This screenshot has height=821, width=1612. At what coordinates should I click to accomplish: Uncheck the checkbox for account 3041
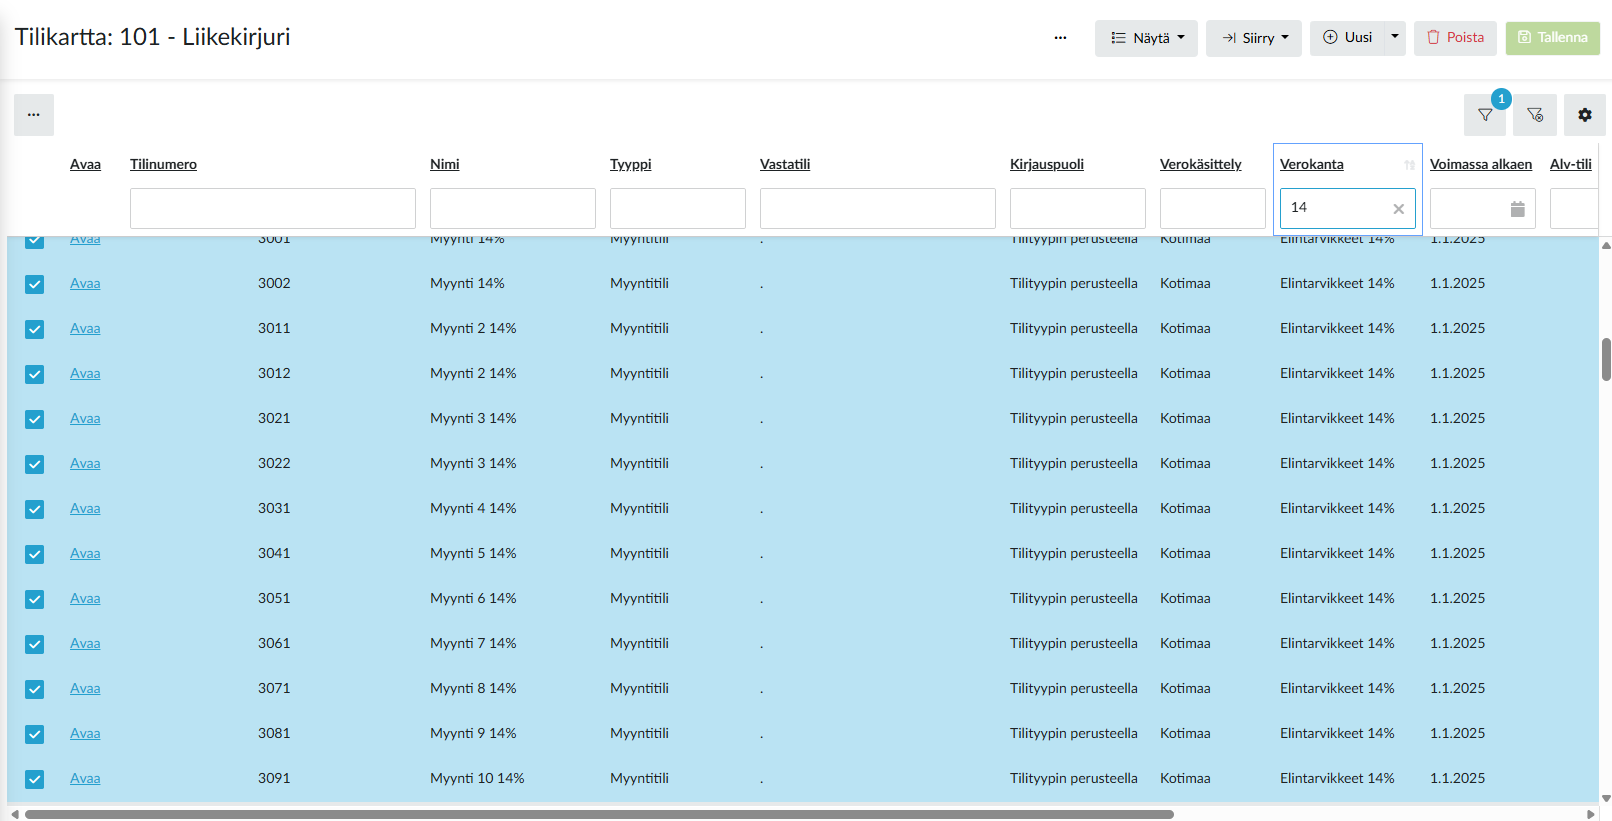[x=35, y=554]
